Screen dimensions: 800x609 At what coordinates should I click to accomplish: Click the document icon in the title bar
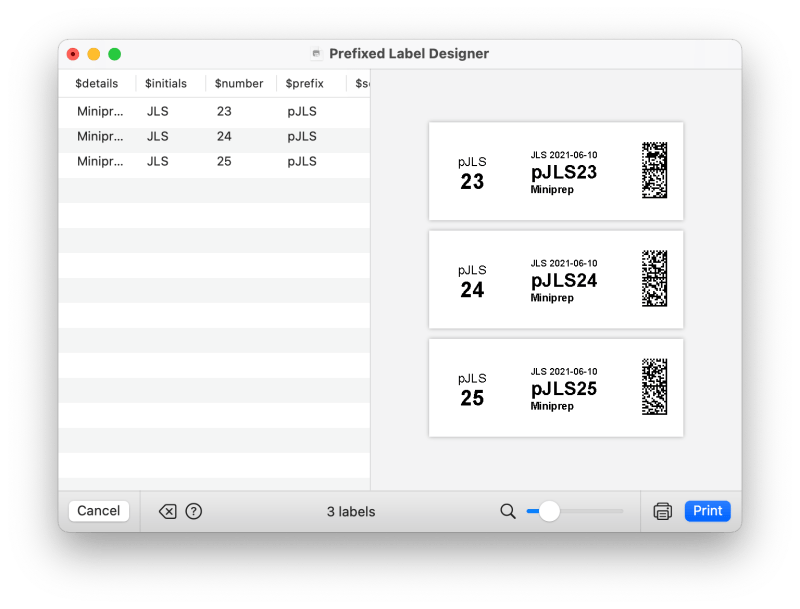click(x=315, y=53)
